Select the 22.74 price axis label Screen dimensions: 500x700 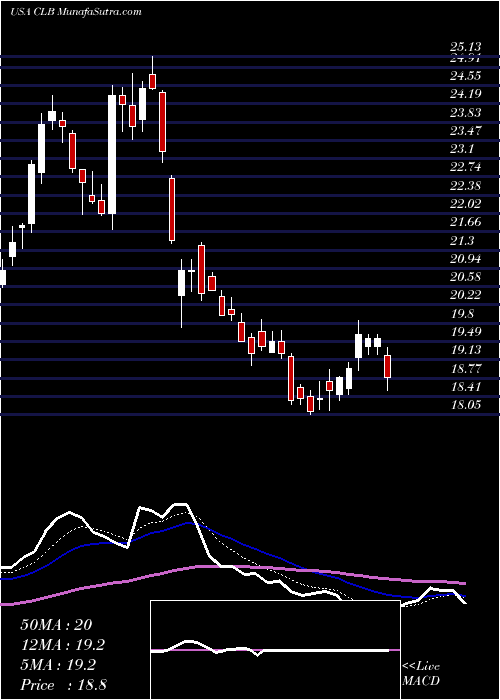coord(465,167)
